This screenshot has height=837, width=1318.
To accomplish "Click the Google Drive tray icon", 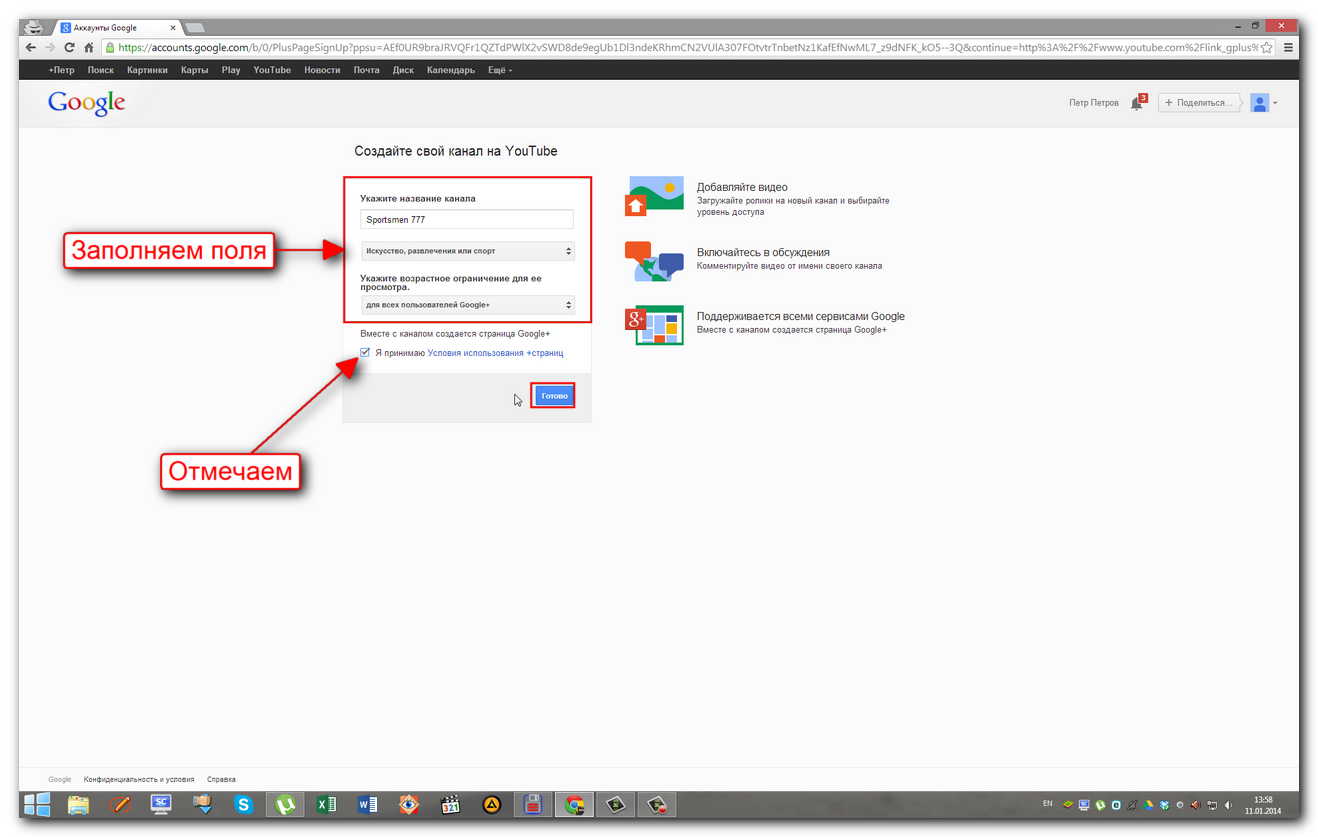I will click(x=1148, y=804).
